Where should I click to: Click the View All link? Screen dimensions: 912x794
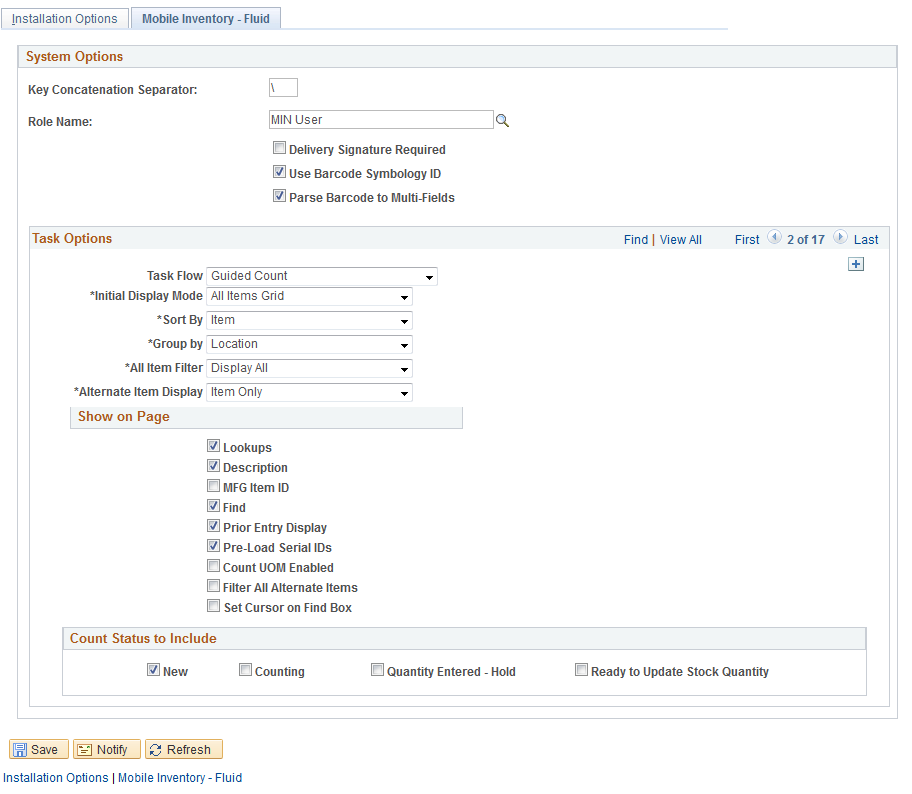[x=680, y=239]
